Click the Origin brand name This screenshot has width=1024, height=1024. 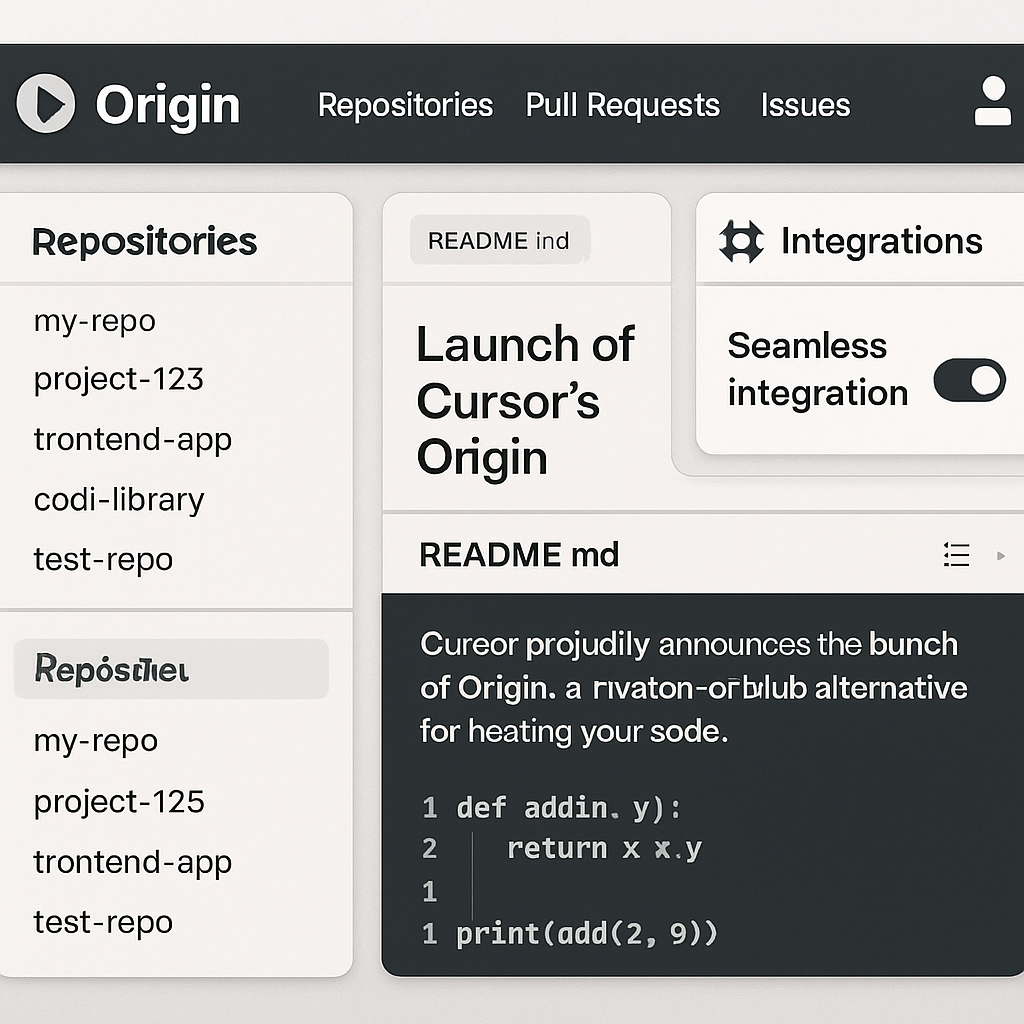[168, 104]
